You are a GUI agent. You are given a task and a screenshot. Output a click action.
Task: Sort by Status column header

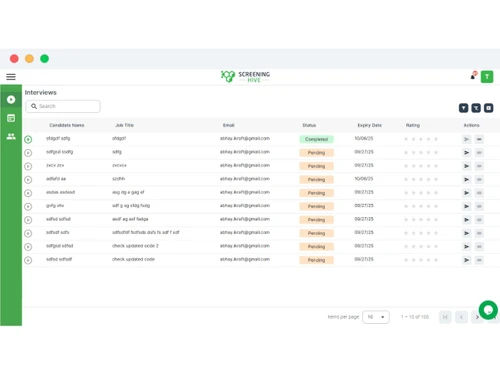point(309,125)
